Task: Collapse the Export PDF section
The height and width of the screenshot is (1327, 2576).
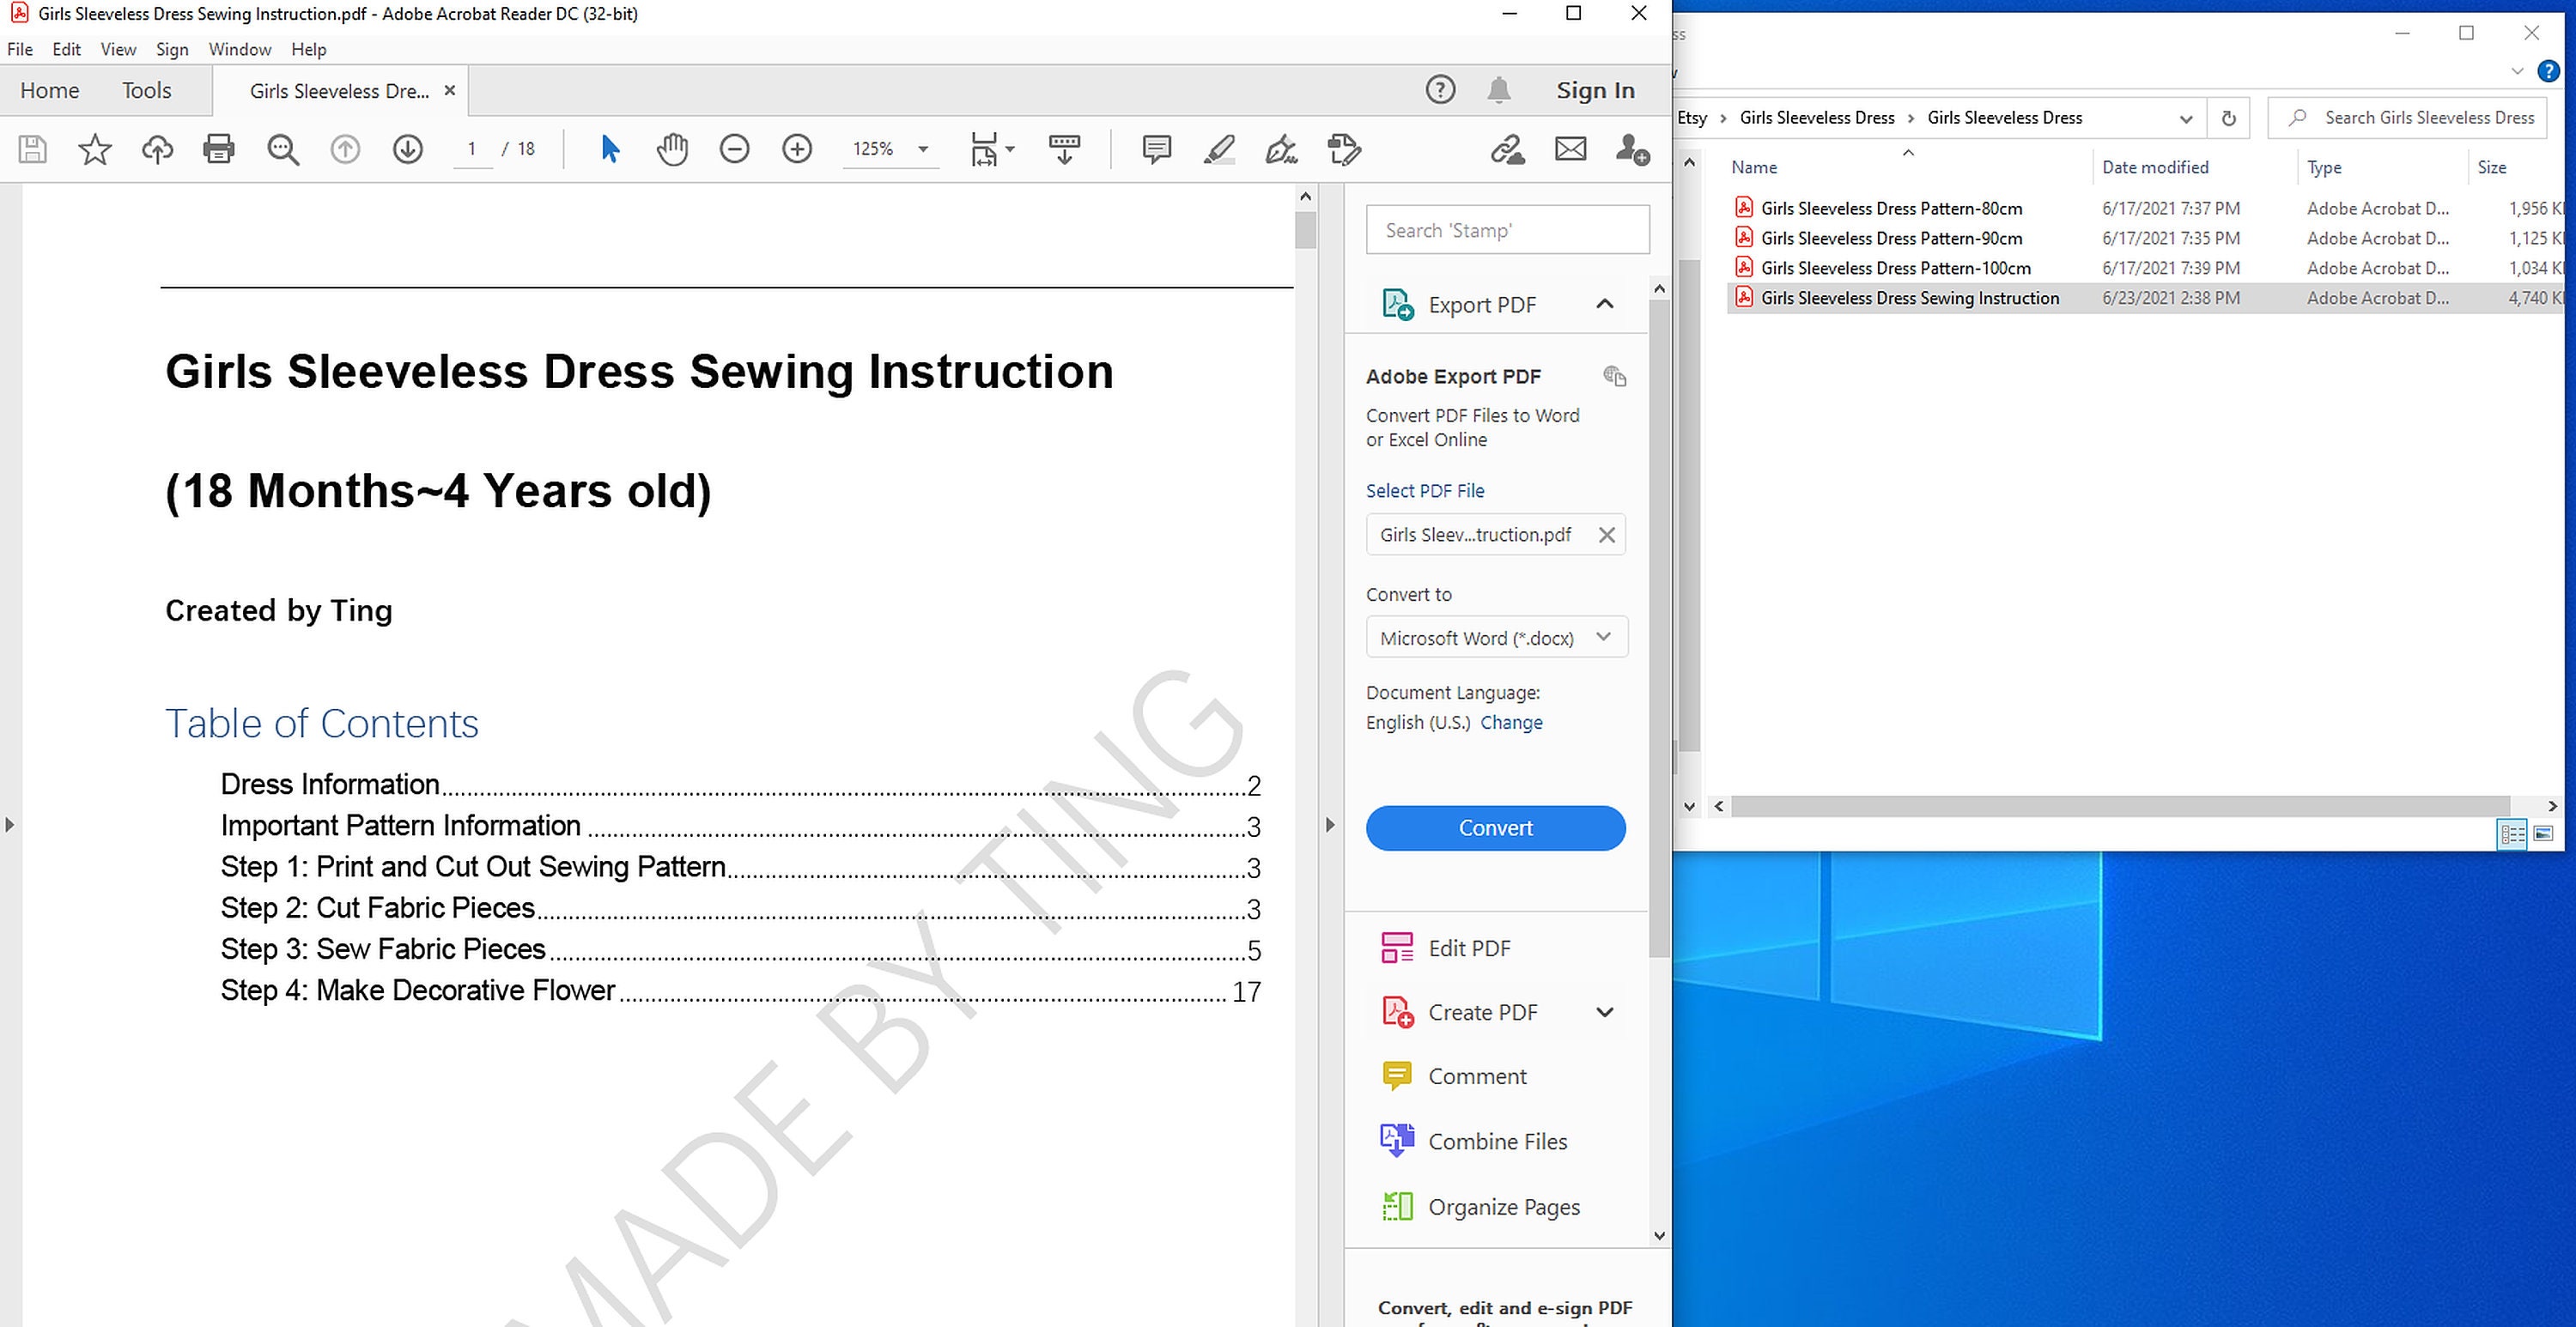Action: click(1605, 304)
